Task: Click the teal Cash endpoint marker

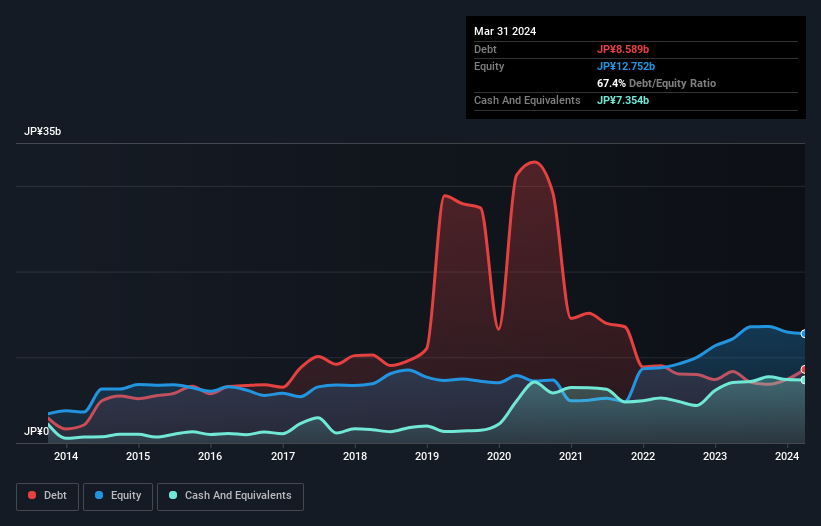Action: click(804, 380)
